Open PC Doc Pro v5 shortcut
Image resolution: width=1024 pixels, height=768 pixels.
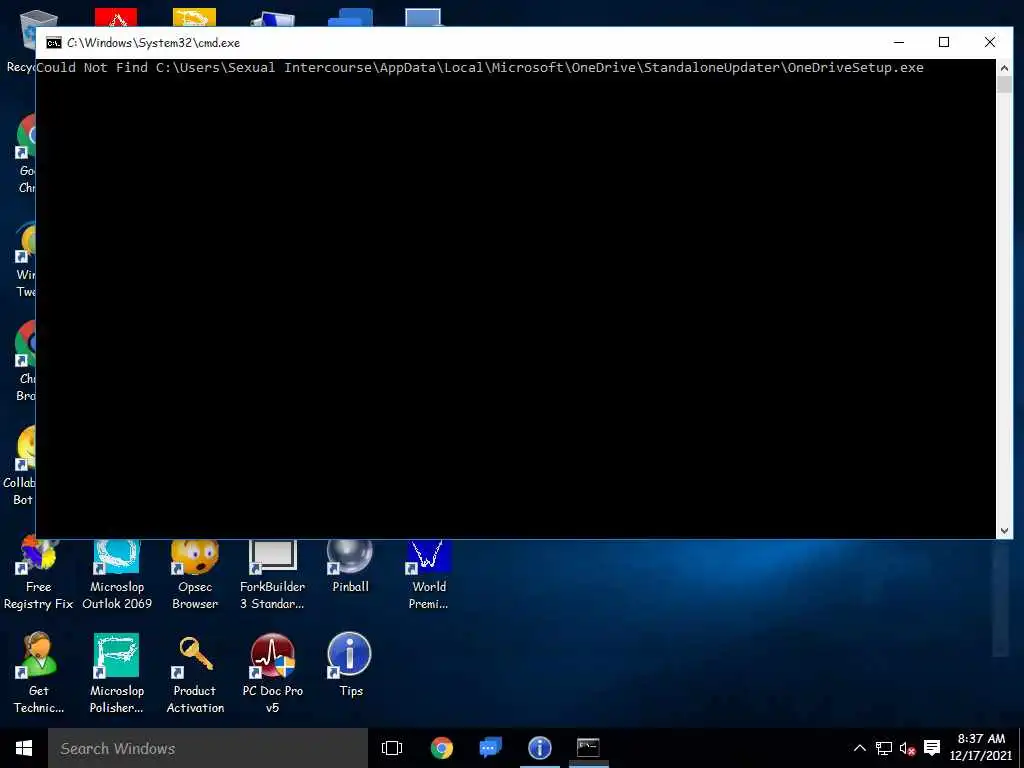coord(272,673)
